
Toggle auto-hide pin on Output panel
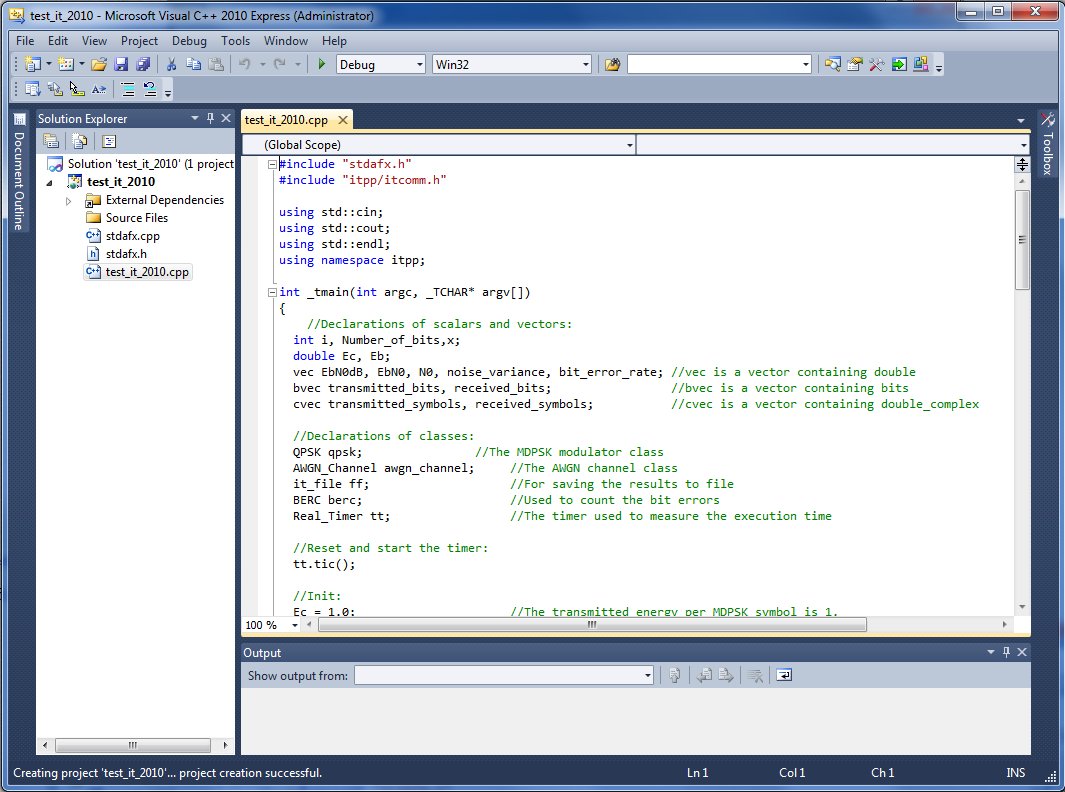click(1006, 652)
